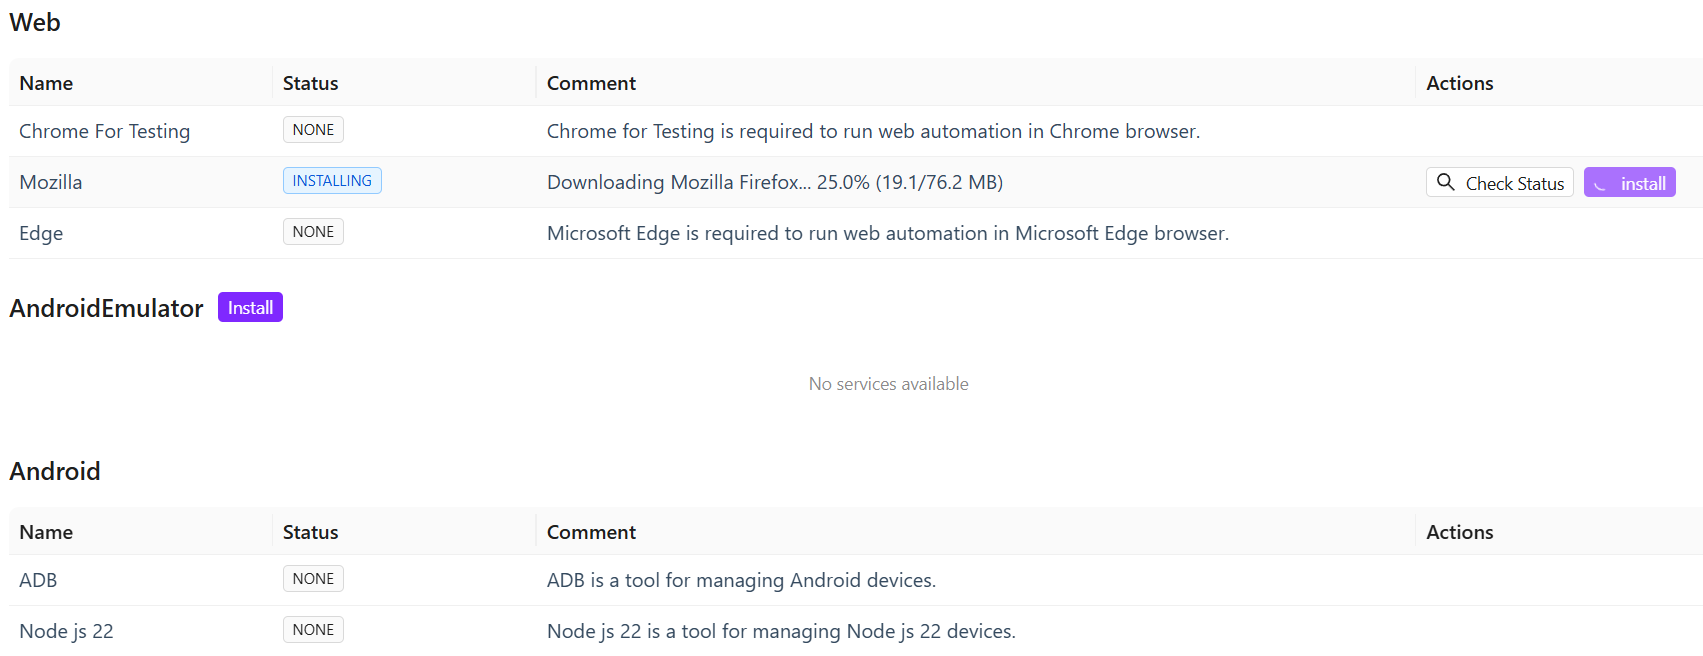Select the Chrome For Testing row name
The width and height of the screenshot is (1703, 656).
(x=104, y=131)
